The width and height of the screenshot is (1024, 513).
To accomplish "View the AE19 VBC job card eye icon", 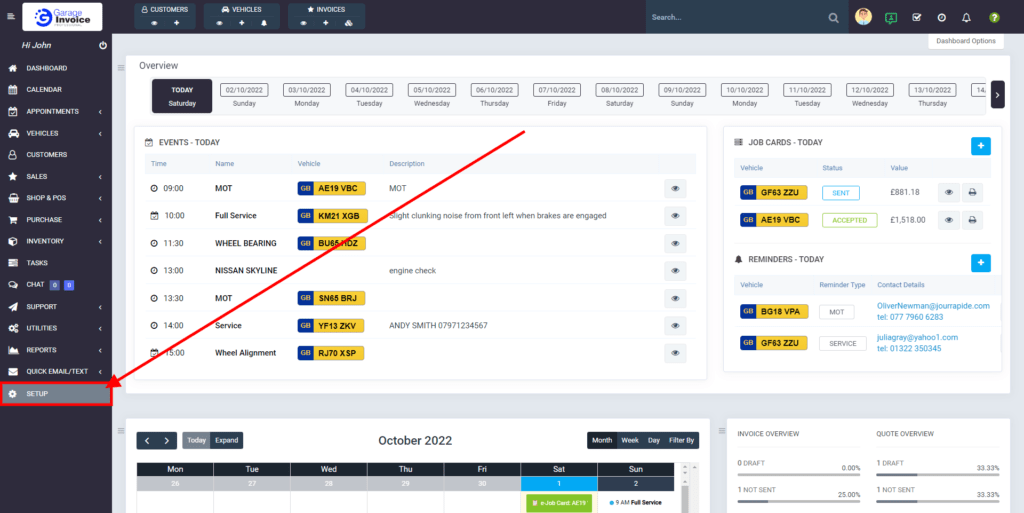I will pos(947,220).
